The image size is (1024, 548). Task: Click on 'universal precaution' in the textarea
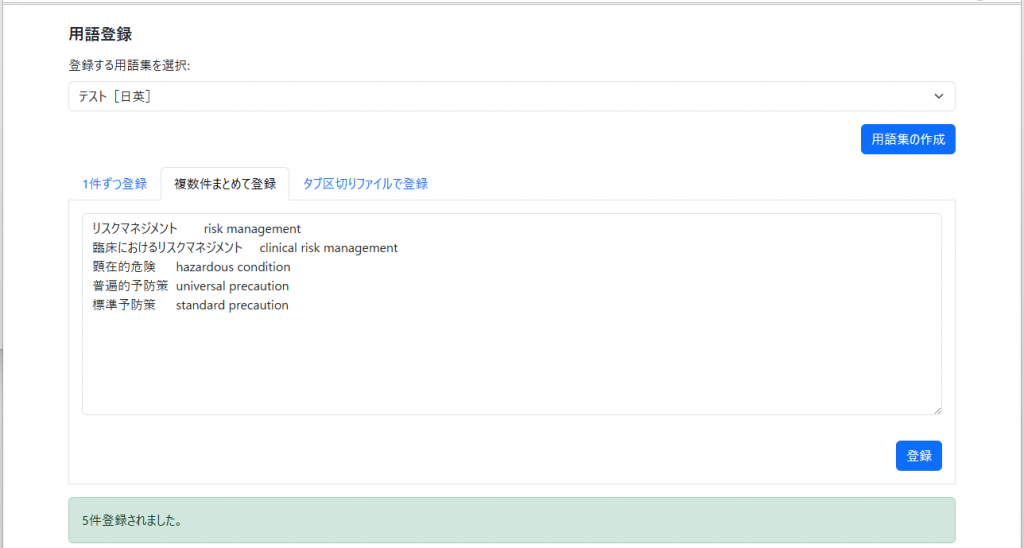232,286
